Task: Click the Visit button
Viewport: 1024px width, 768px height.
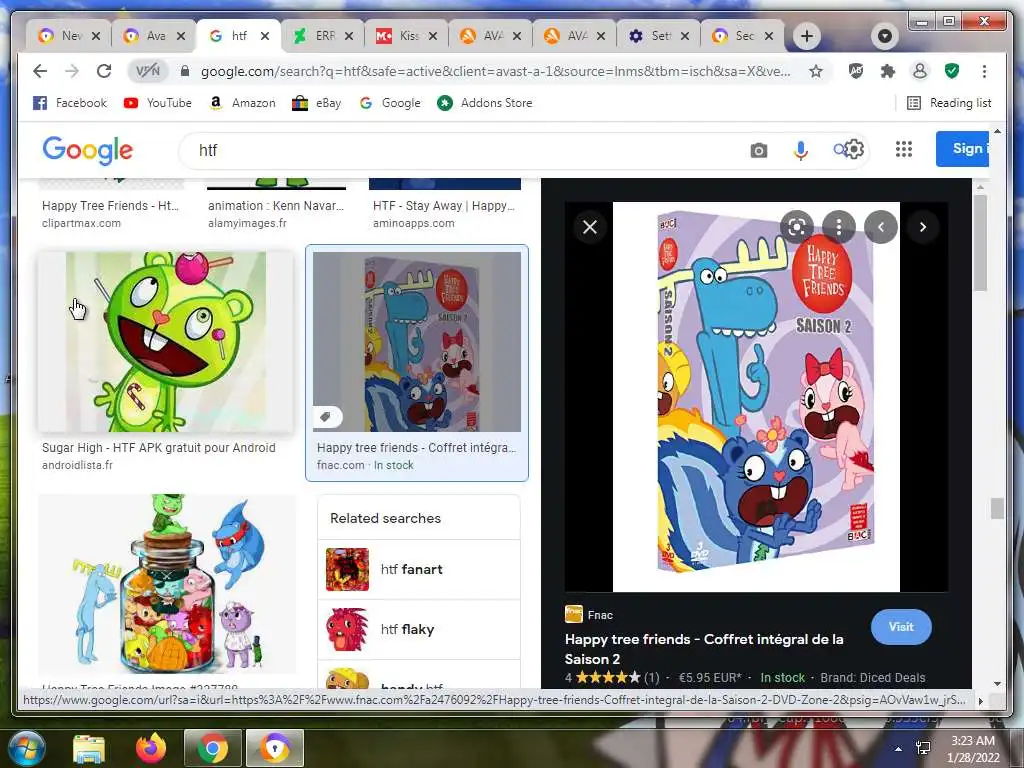Action: [901, 627]
